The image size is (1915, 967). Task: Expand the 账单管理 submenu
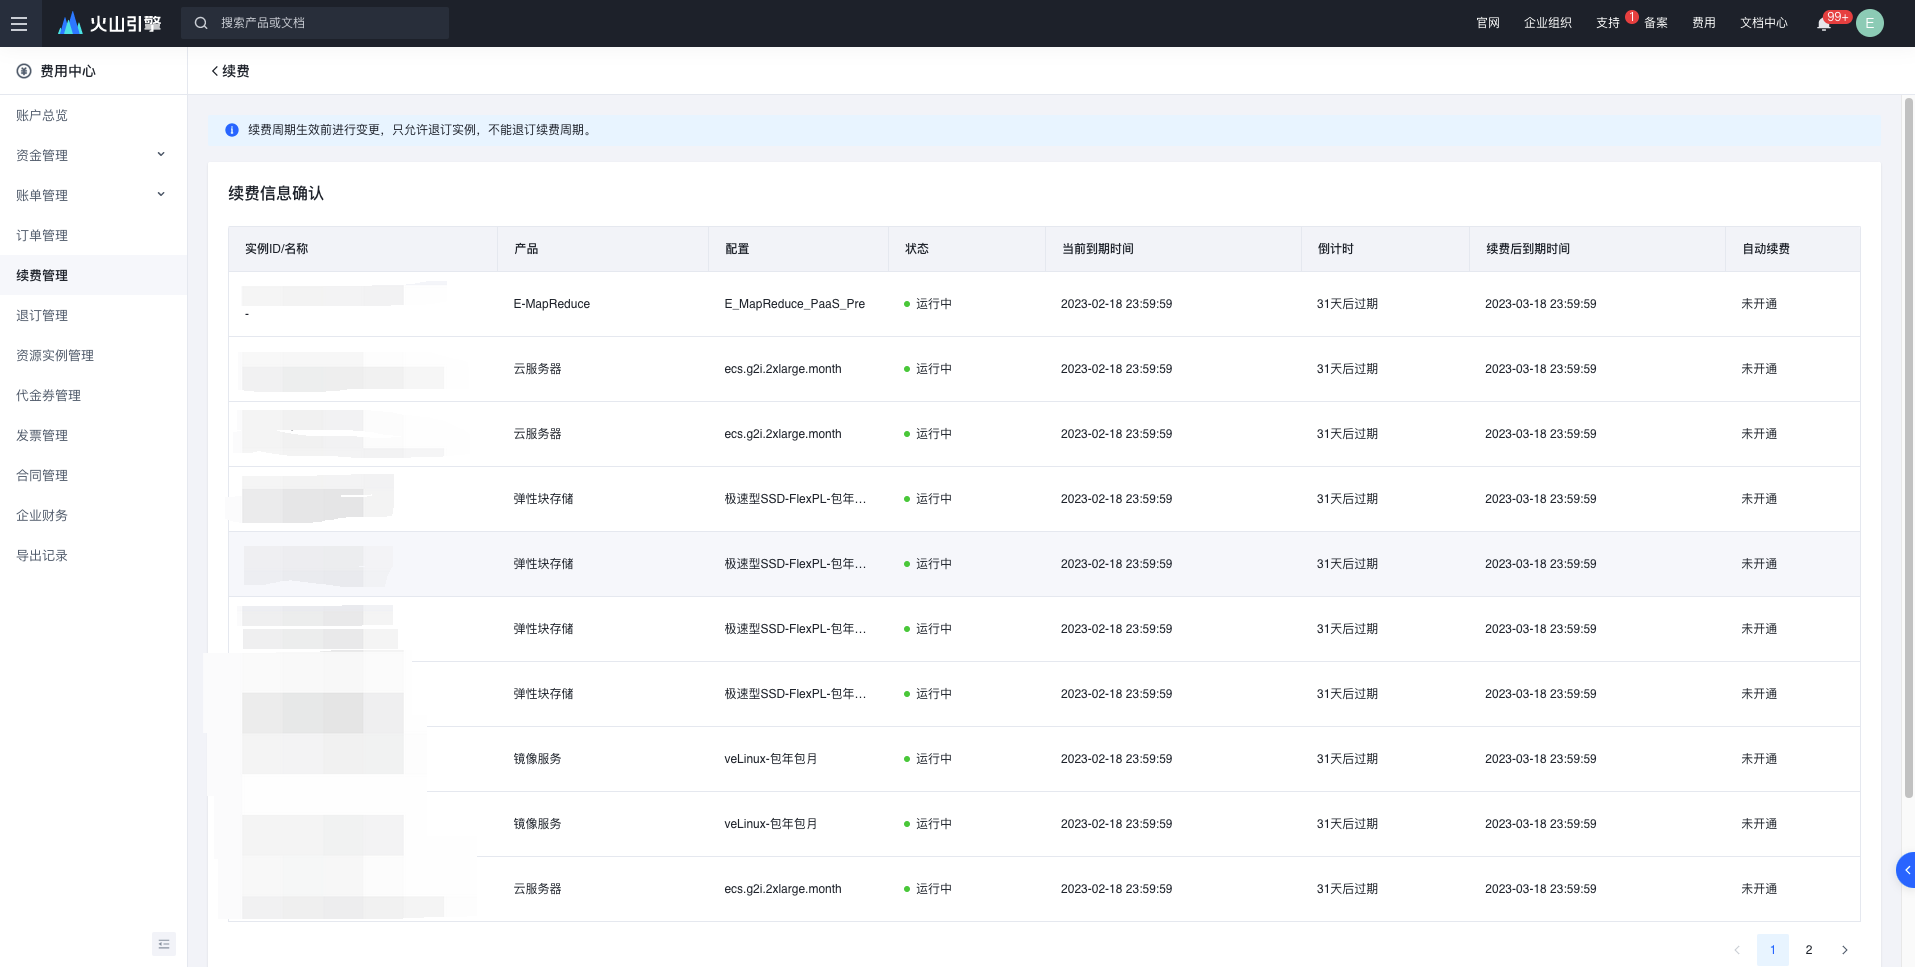(161, 195)
